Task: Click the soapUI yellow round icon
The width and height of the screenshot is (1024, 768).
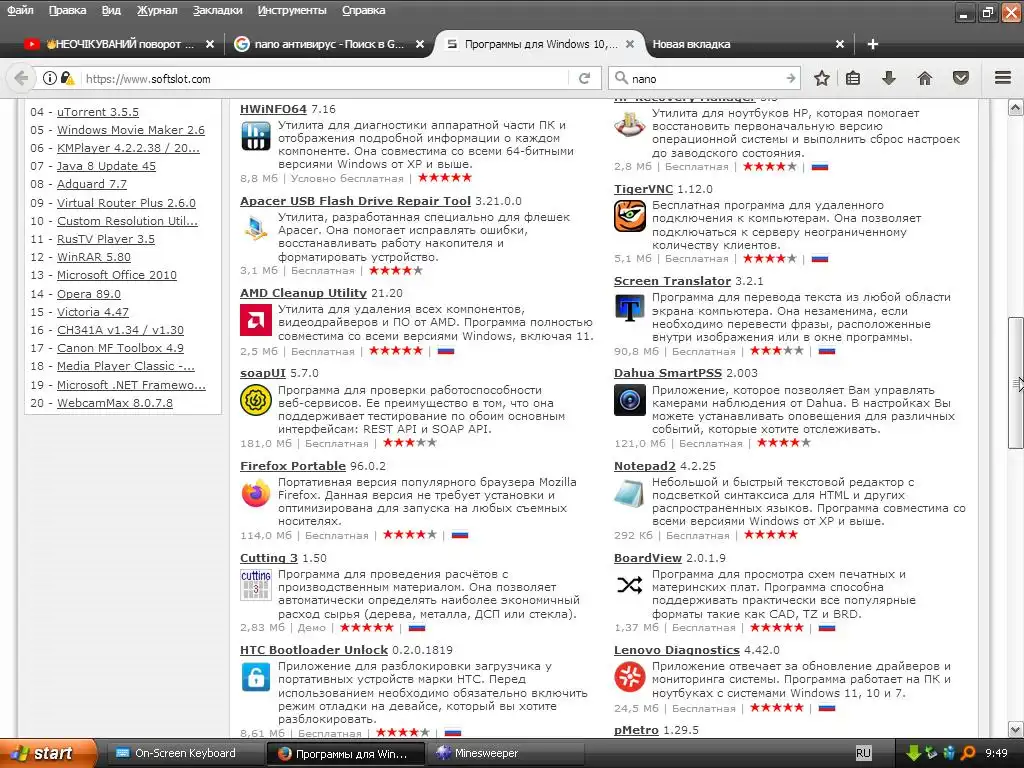Action: (255, 400)
